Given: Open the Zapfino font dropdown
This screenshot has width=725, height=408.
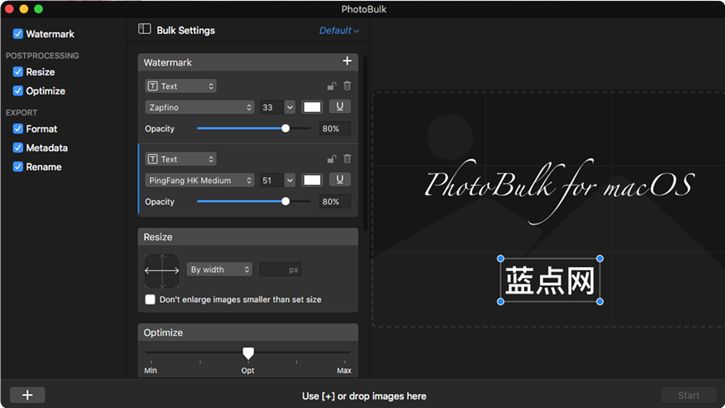Looking at the screenshot, I should 200,107.
